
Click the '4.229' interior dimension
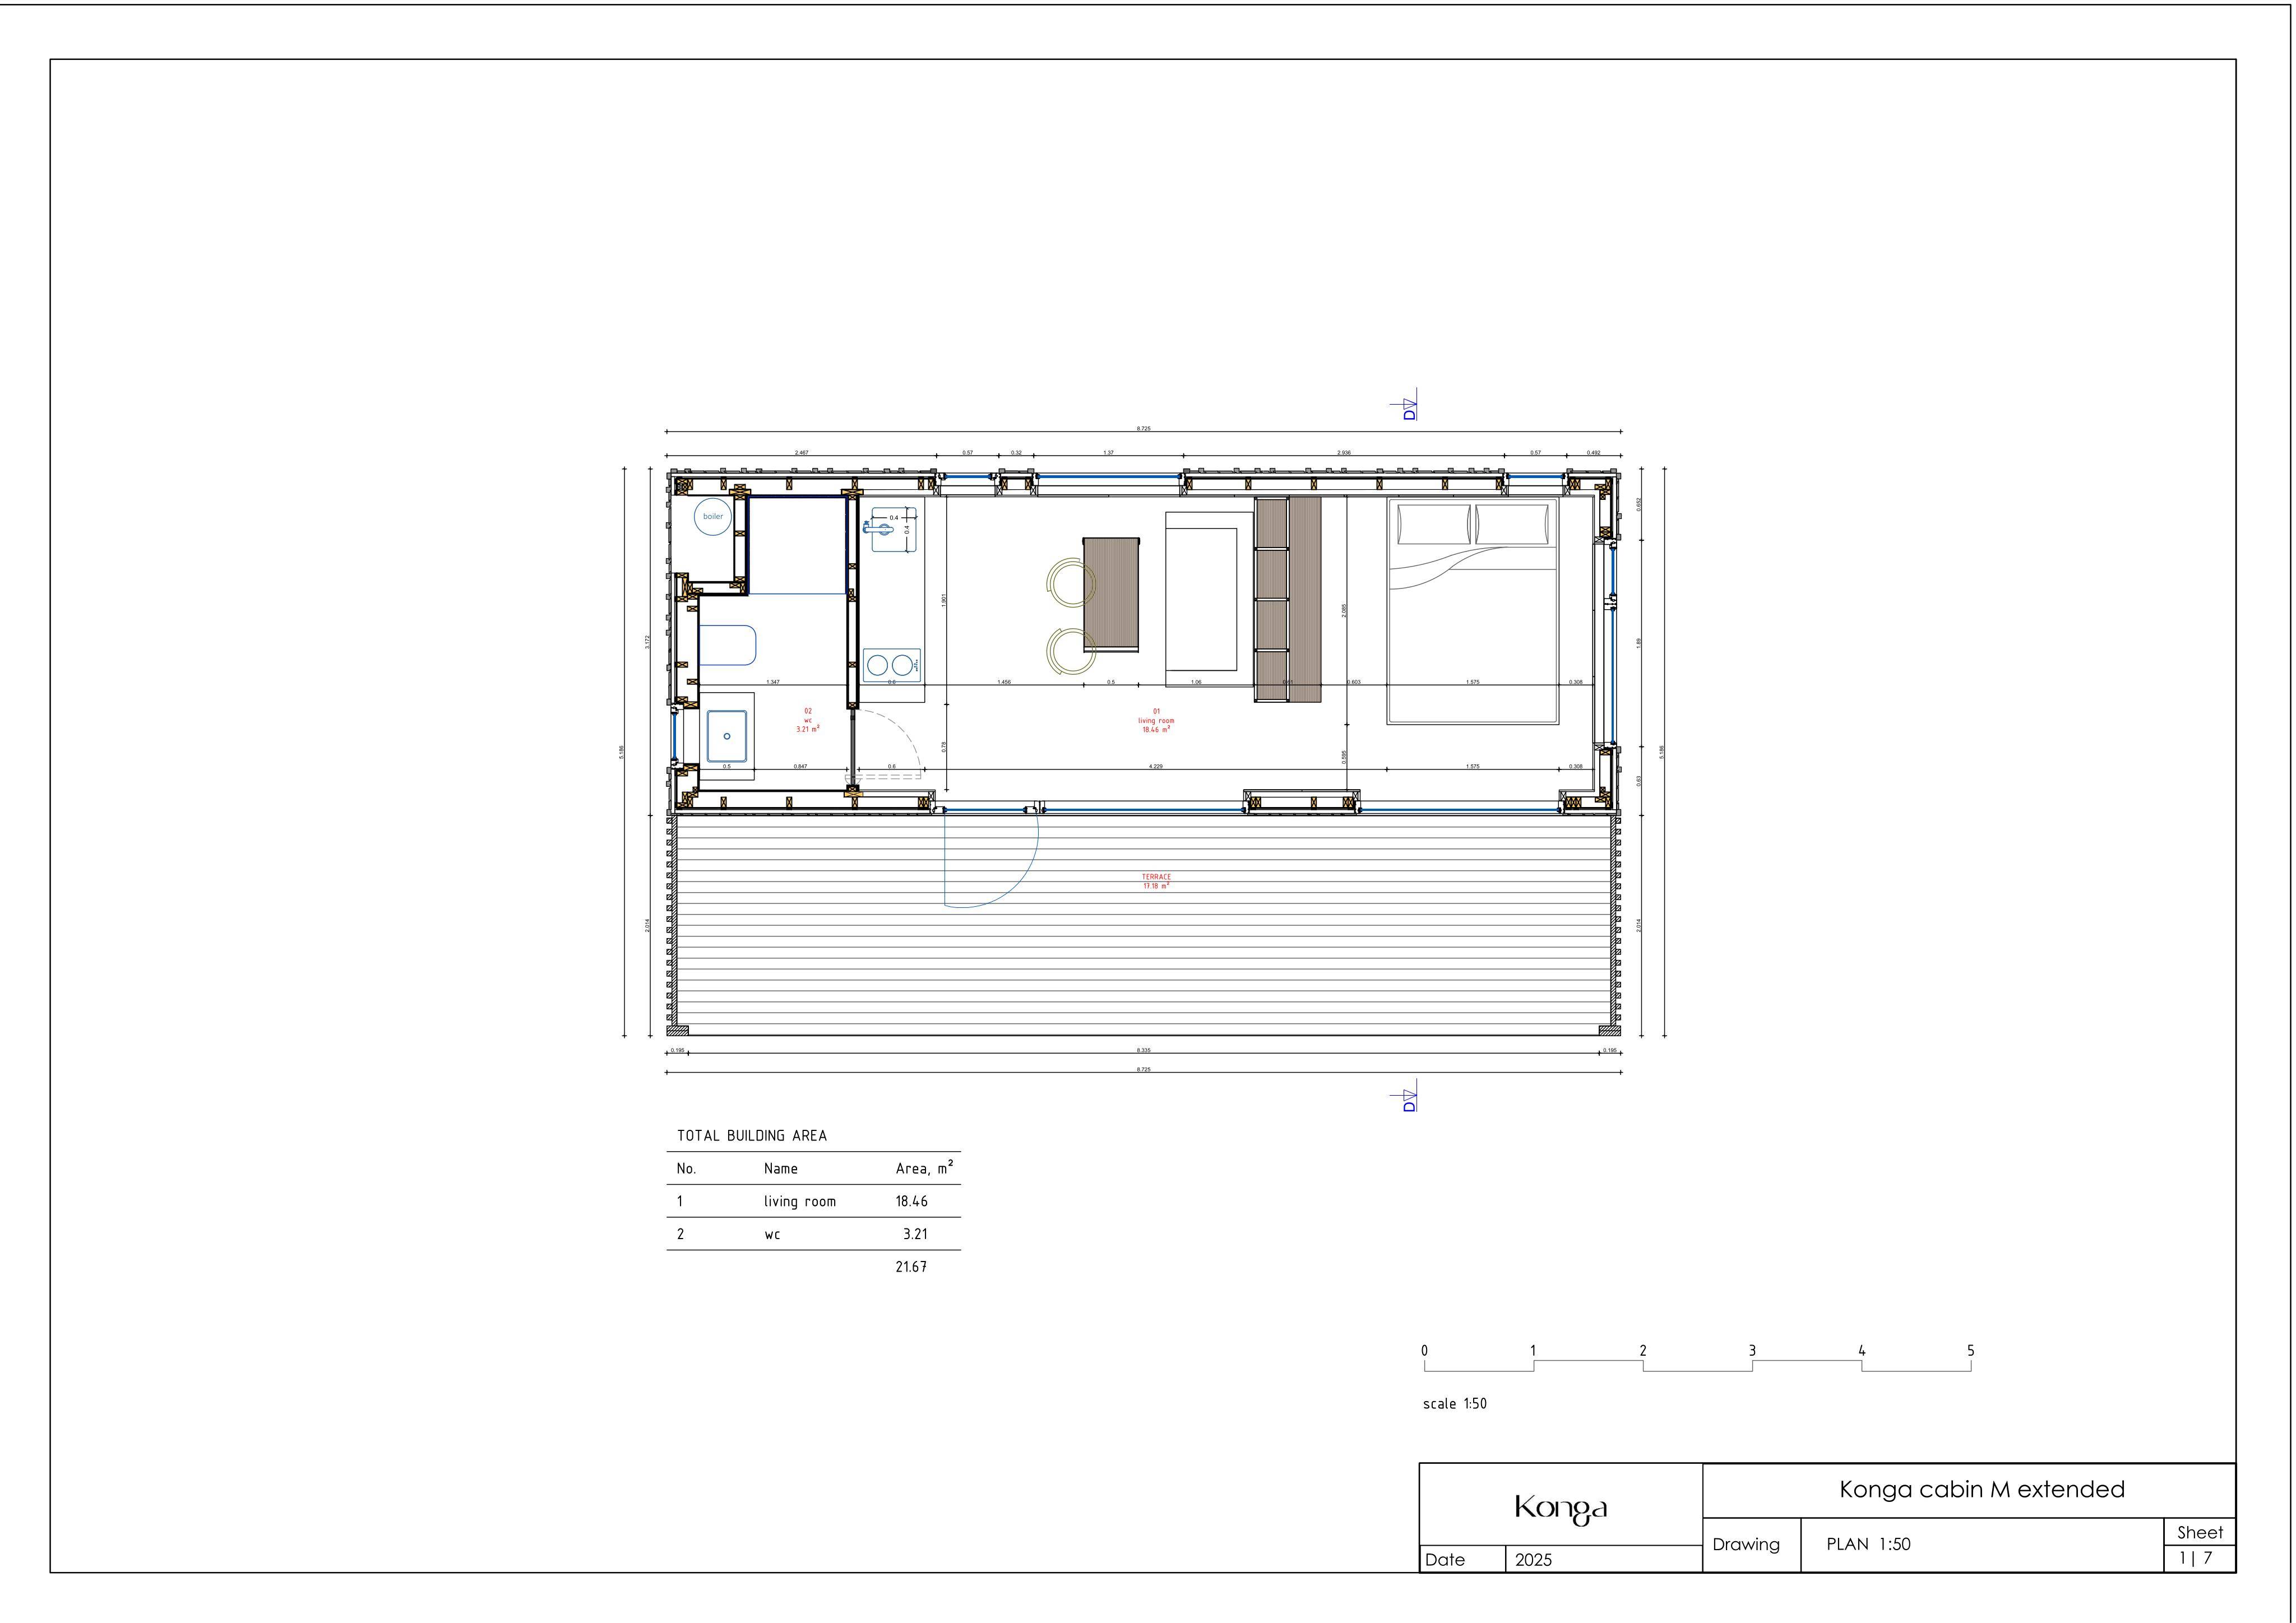point(1155,766)
